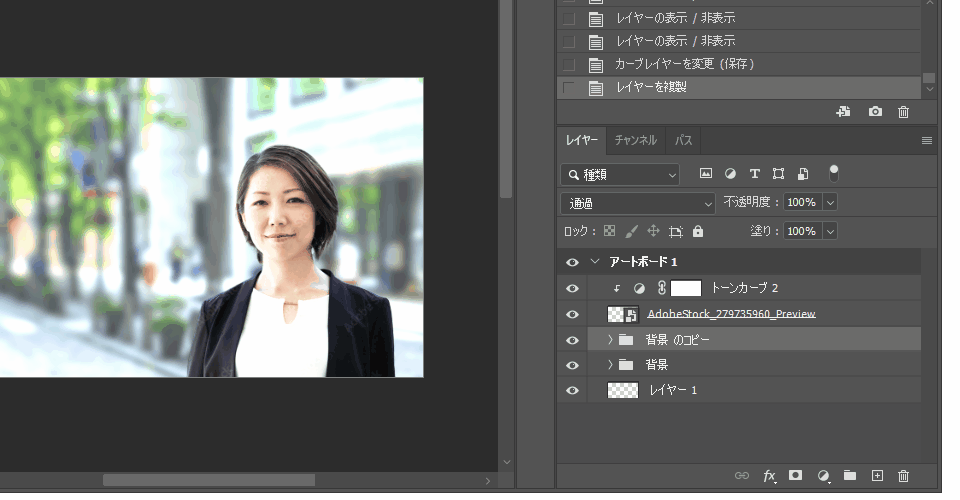Viewport: 960px width, 500px height.
Task: Collapse the アートボード 1 group
Action: coord(594,261)
